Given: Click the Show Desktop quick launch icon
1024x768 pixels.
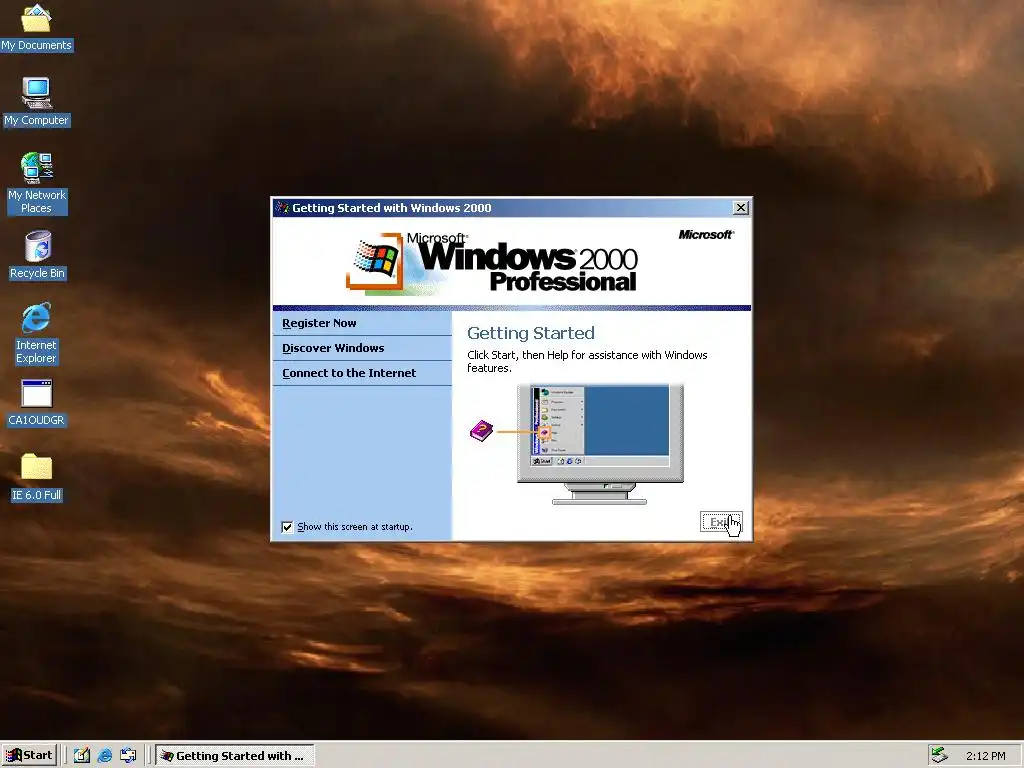Looking at the screenshot, I should coord(82,756).
